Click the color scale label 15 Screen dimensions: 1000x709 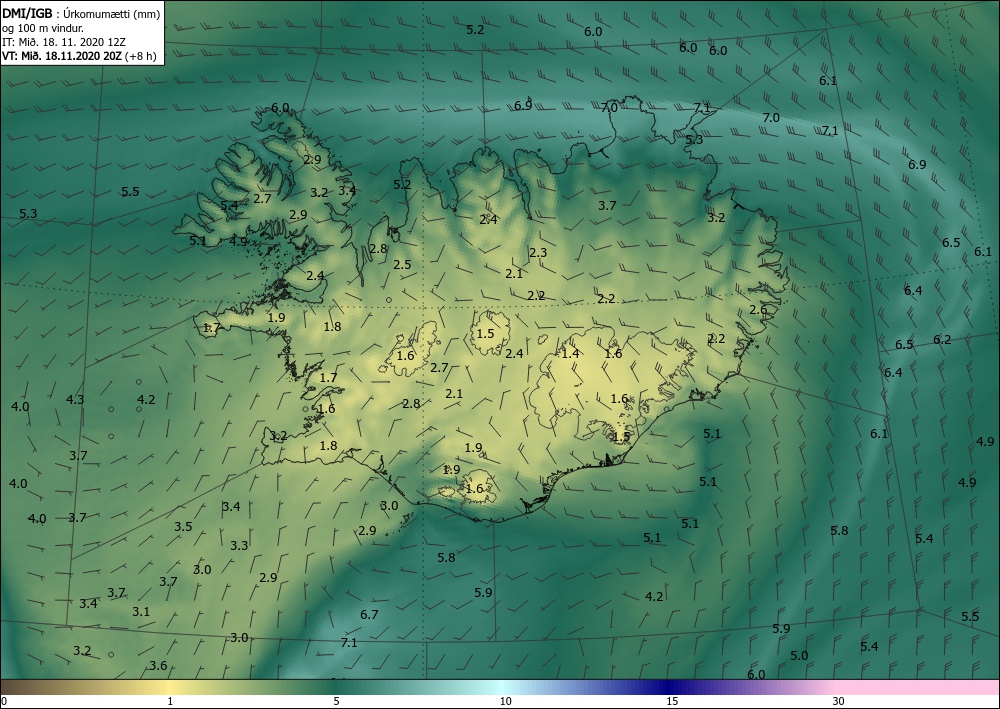point(672,701)
